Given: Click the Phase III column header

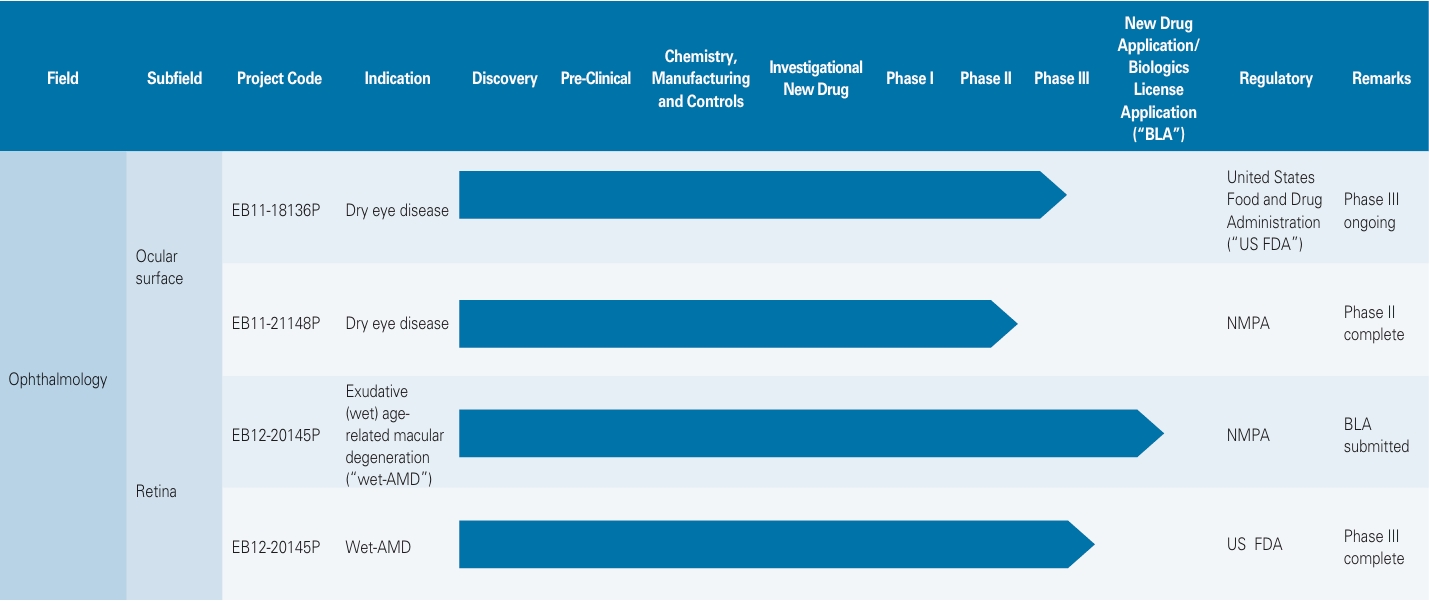Looking at the screenshot, I should point(1061,78).
